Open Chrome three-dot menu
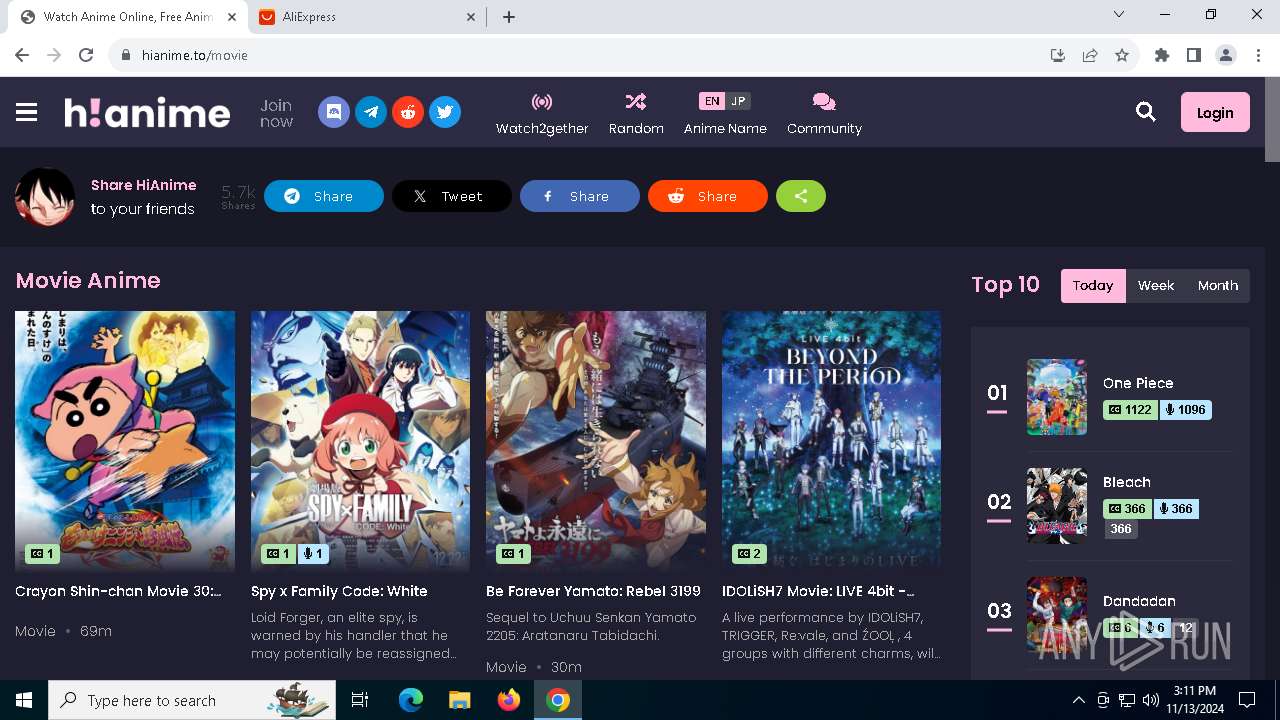 coord(1258,55)
